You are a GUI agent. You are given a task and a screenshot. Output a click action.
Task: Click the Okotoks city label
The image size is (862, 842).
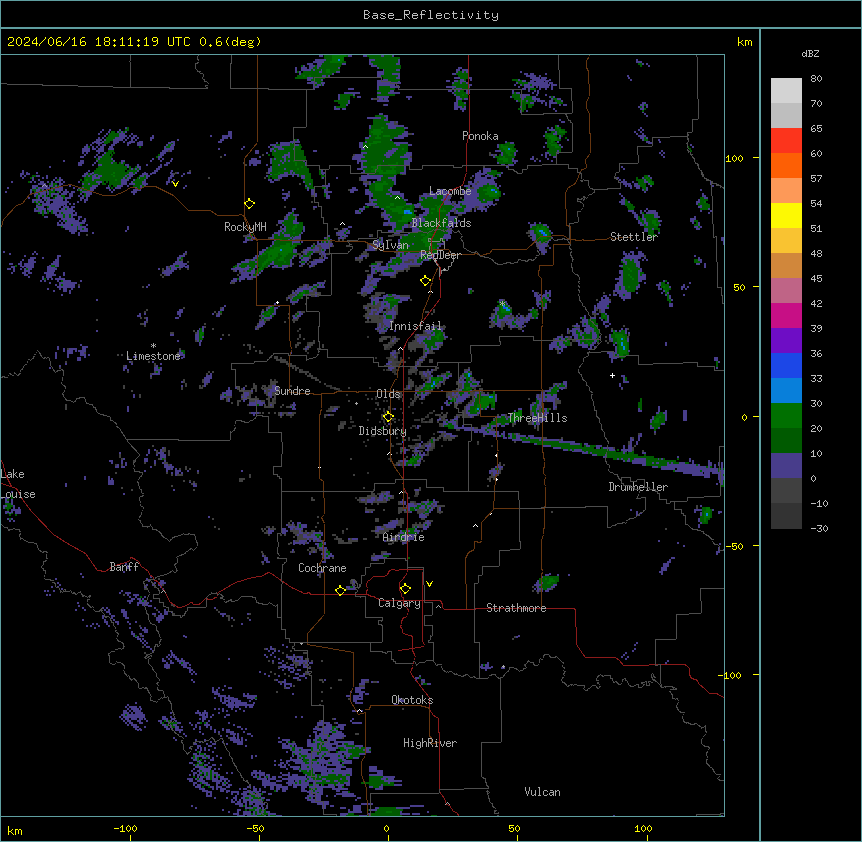(412, 700)
